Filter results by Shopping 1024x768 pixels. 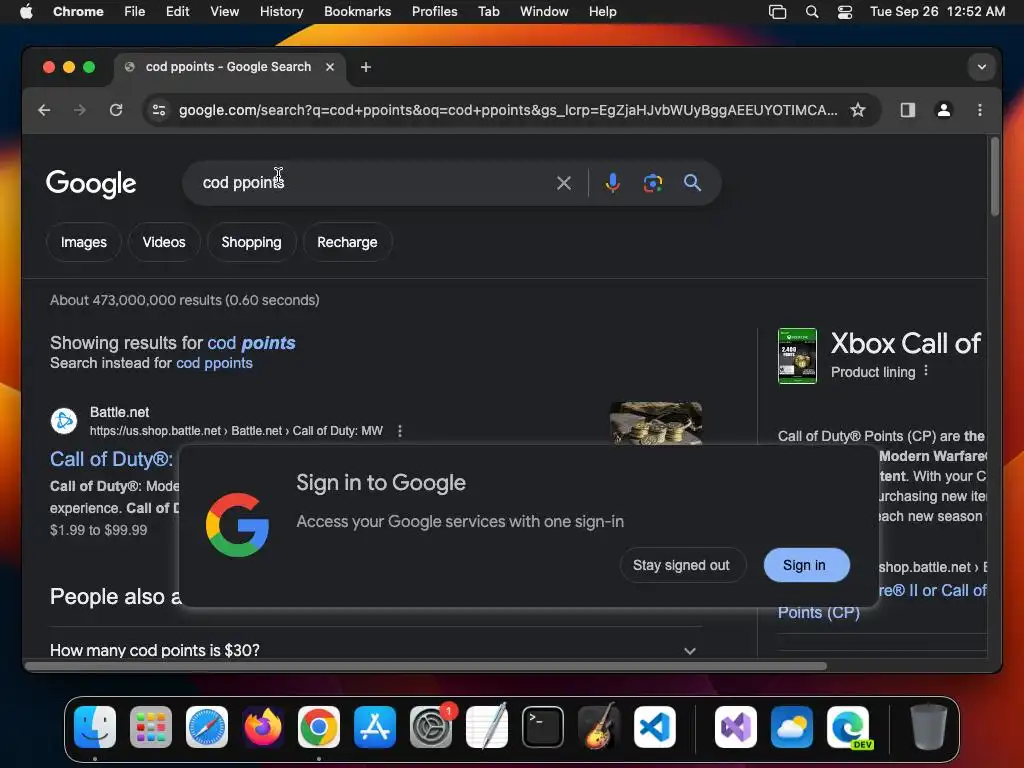pyautogui.click(x=251, y=242)
